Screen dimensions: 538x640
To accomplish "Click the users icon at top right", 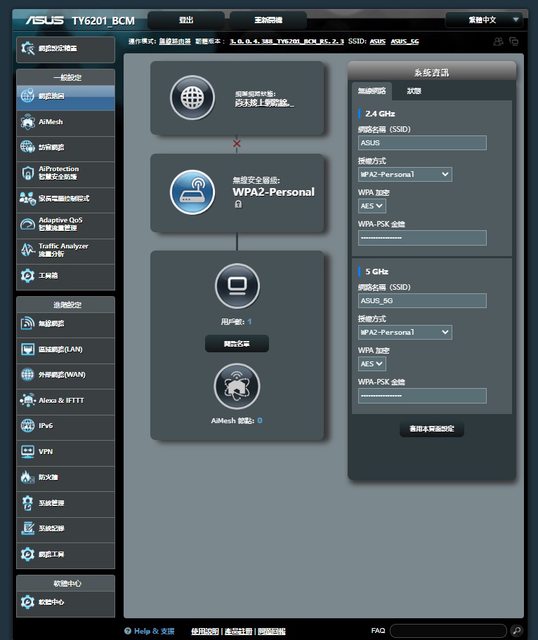I will pos(498,41).
